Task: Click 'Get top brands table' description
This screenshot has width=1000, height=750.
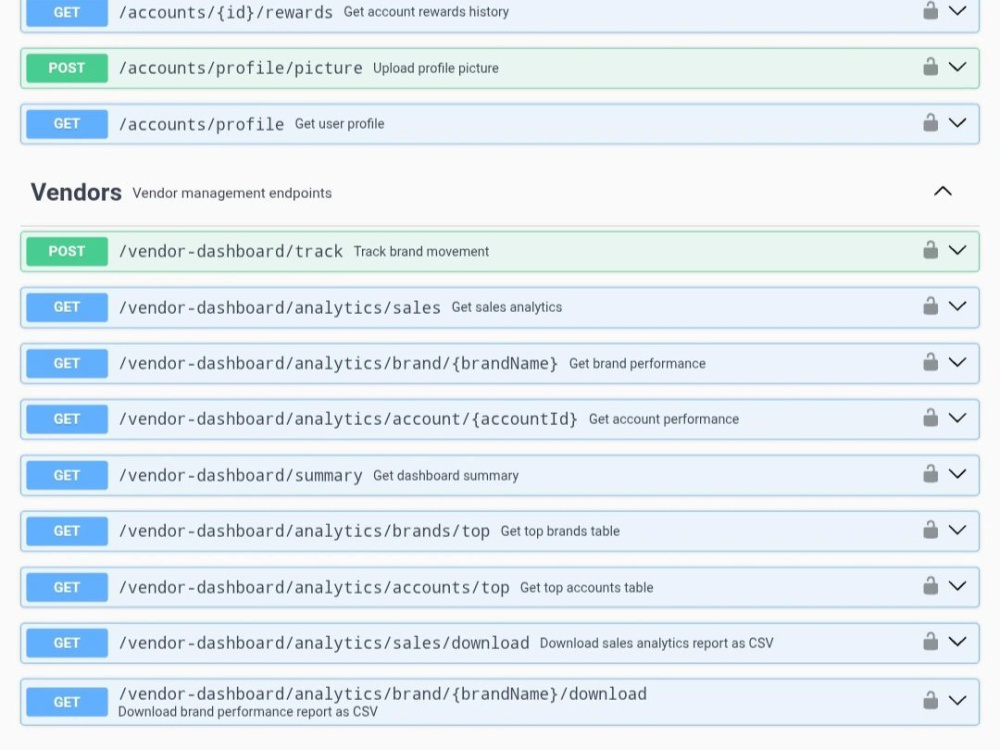Action: 560,531
